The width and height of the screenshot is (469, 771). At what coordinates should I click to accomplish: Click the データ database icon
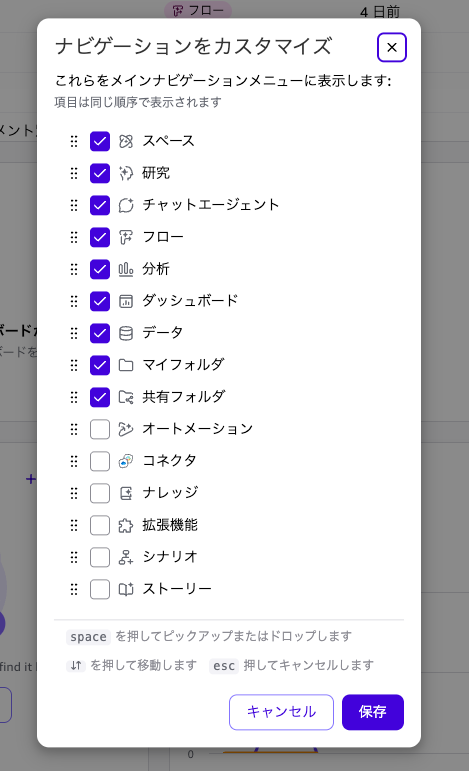tap(126, 333)
